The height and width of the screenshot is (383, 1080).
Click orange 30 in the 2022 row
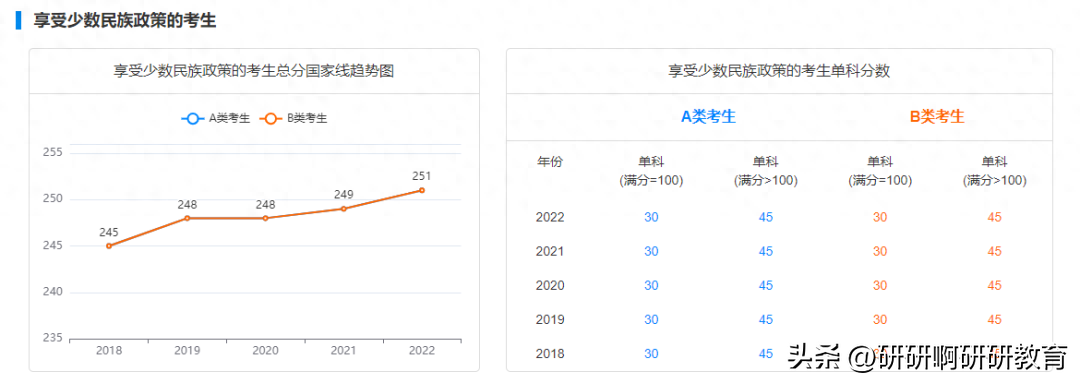pos(880,217)
